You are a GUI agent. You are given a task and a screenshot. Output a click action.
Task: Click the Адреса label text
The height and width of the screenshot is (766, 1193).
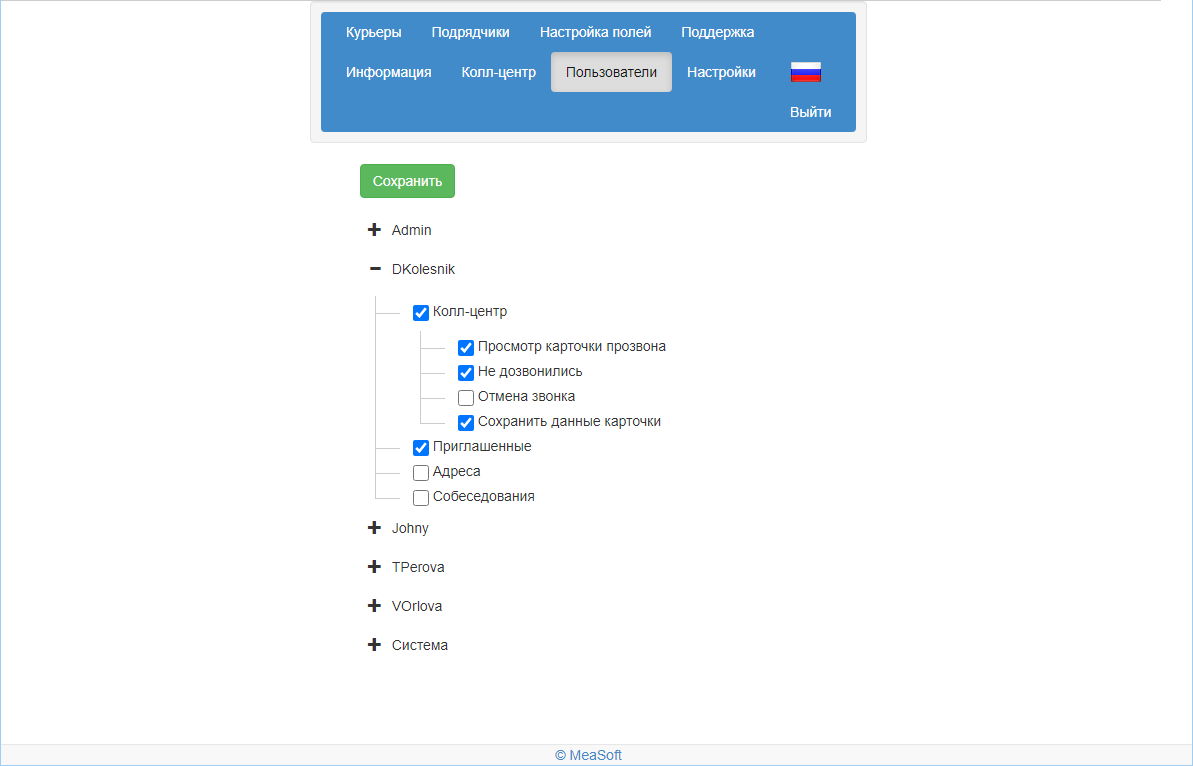[457, 472]
